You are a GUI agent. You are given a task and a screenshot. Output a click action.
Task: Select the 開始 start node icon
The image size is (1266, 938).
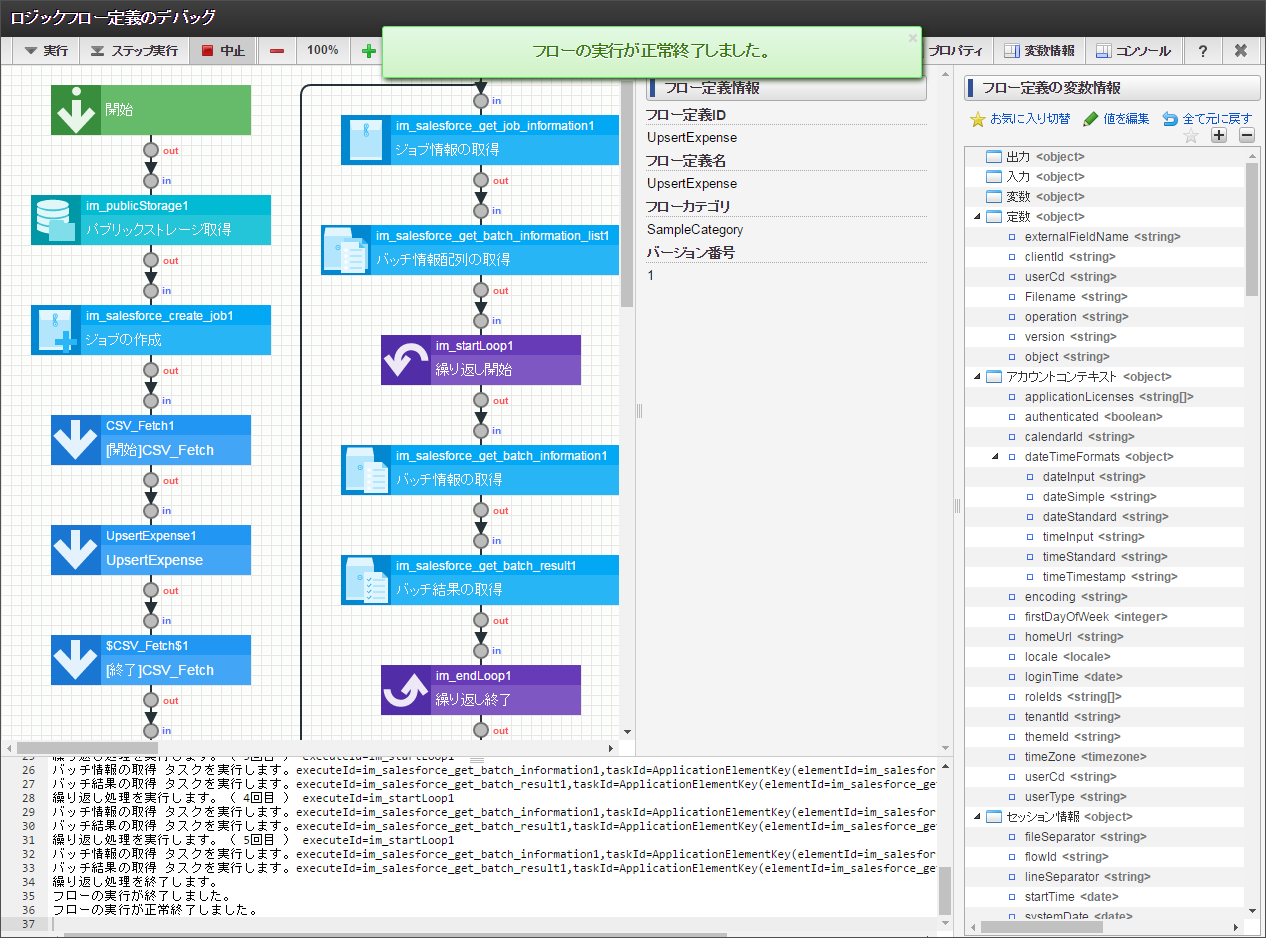pos(76,110)
